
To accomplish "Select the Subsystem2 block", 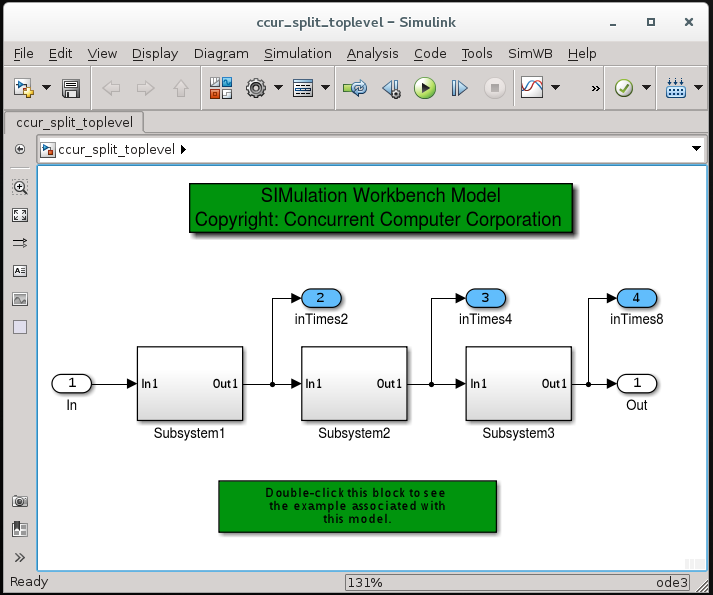I will pos(354,384).
